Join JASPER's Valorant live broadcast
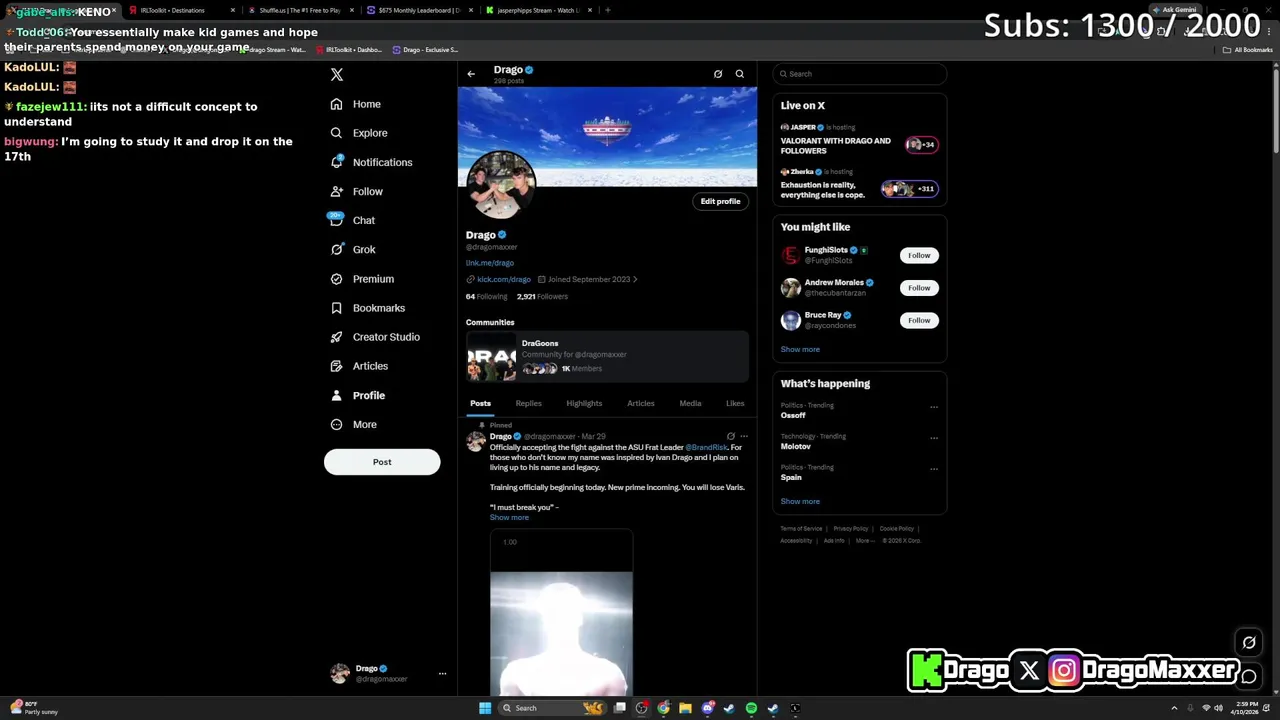The height and width of the screenshot is (720, 1280). [x=860, y=139]
